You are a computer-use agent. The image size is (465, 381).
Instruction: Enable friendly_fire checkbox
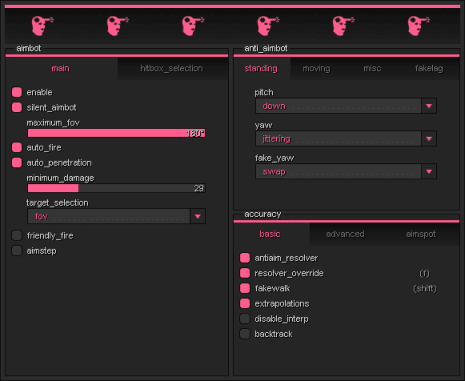[x=17, y=236]
